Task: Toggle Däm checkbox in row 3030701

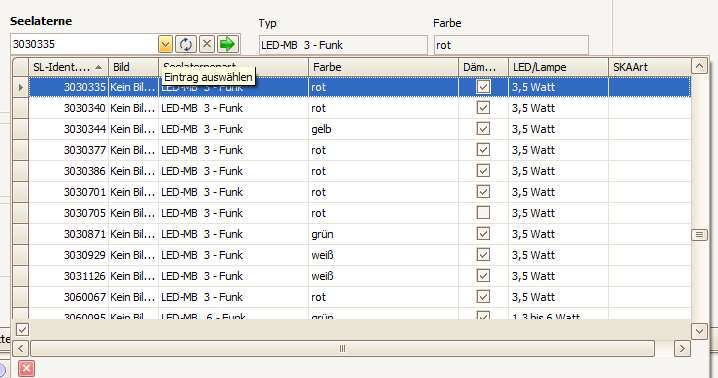Action: click(x=483, y=192)
